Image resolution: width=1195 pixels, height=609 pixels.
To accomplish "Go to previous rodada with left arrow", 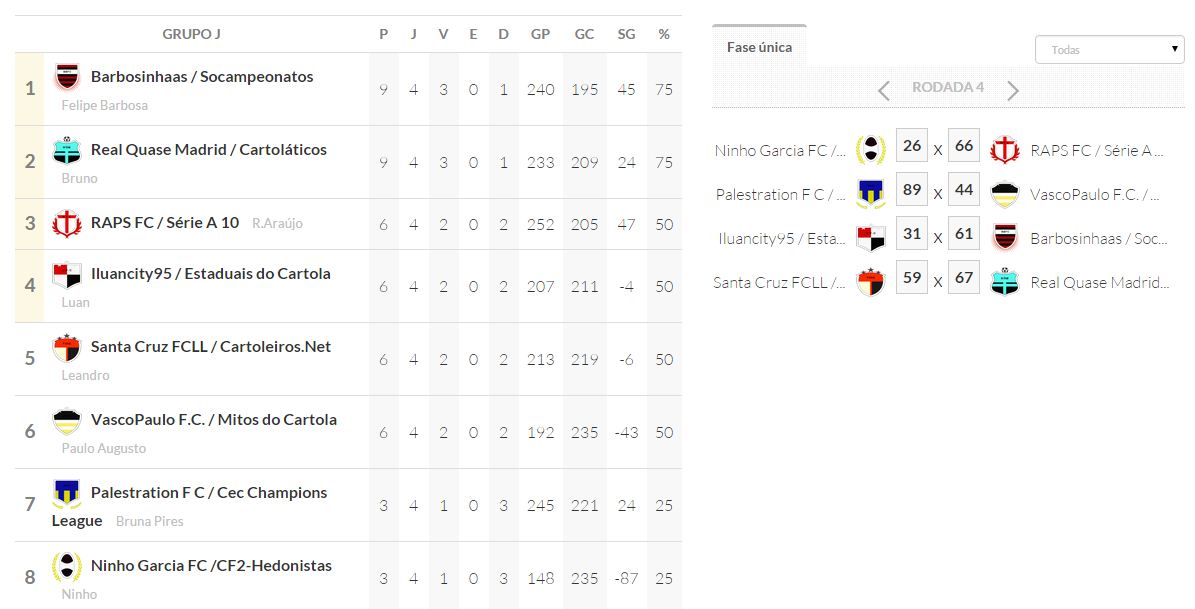I will pyautogui.click(x=884, y=91).
